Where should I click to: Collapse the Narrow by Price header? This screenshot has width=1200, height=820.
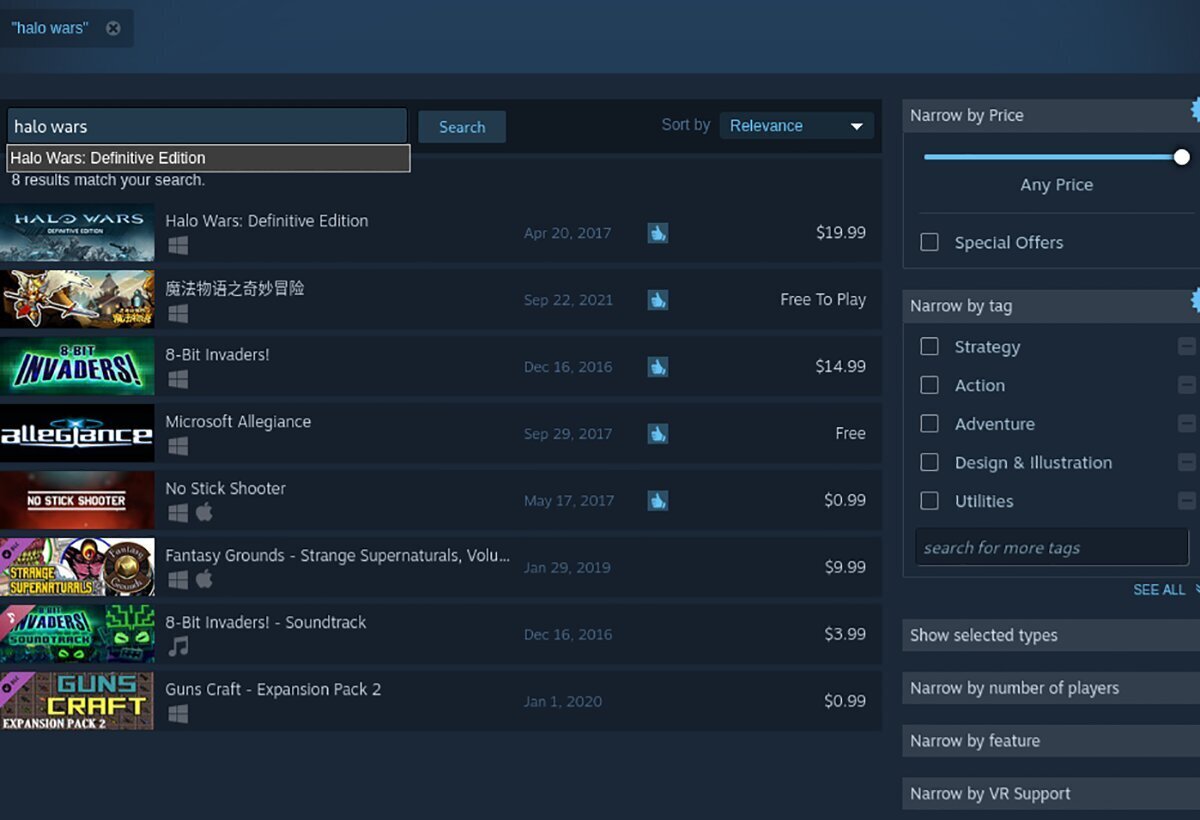click(1051, 115)
